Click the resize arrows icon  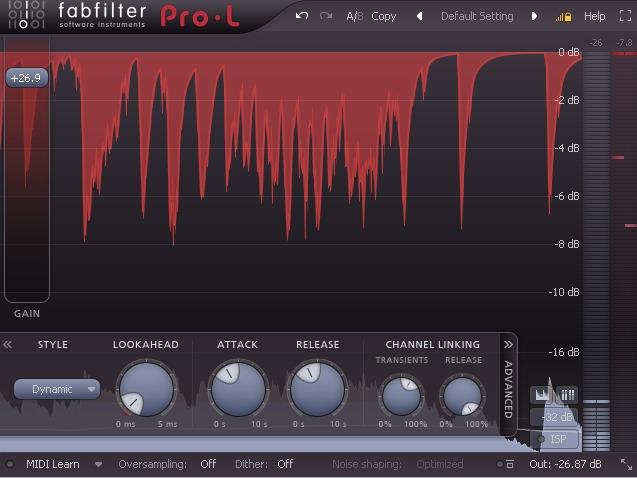pyautogui.click(x=626, y=465)
